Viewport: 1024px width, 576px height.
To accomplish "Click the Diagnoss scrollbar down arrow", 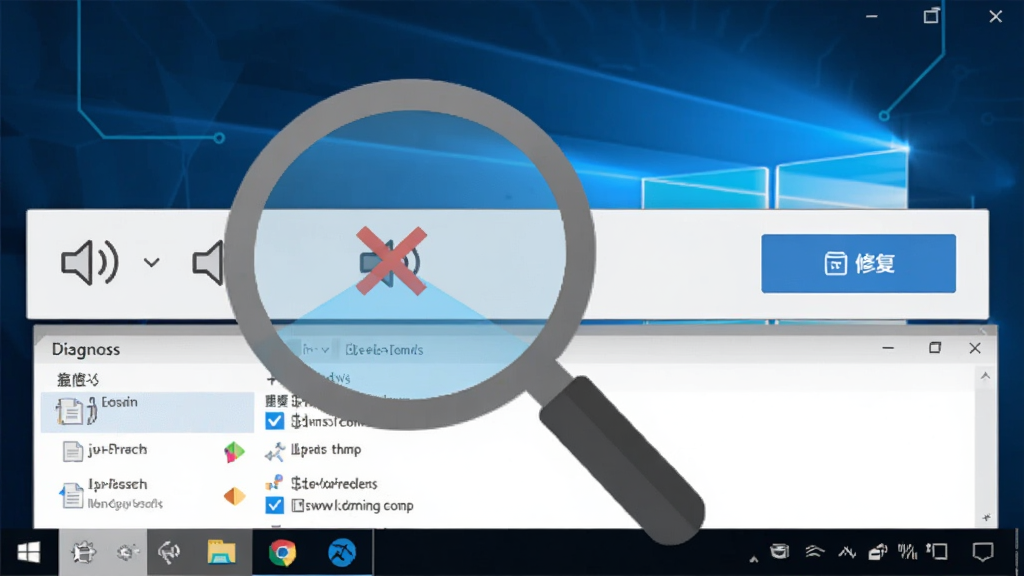I will 985,517.
